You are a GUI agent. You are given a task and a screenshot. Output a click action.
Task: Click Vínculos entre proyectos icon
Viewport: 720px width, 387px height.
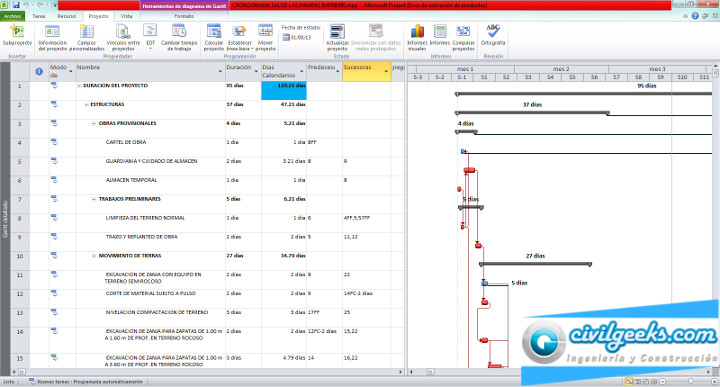coord(123,32)
